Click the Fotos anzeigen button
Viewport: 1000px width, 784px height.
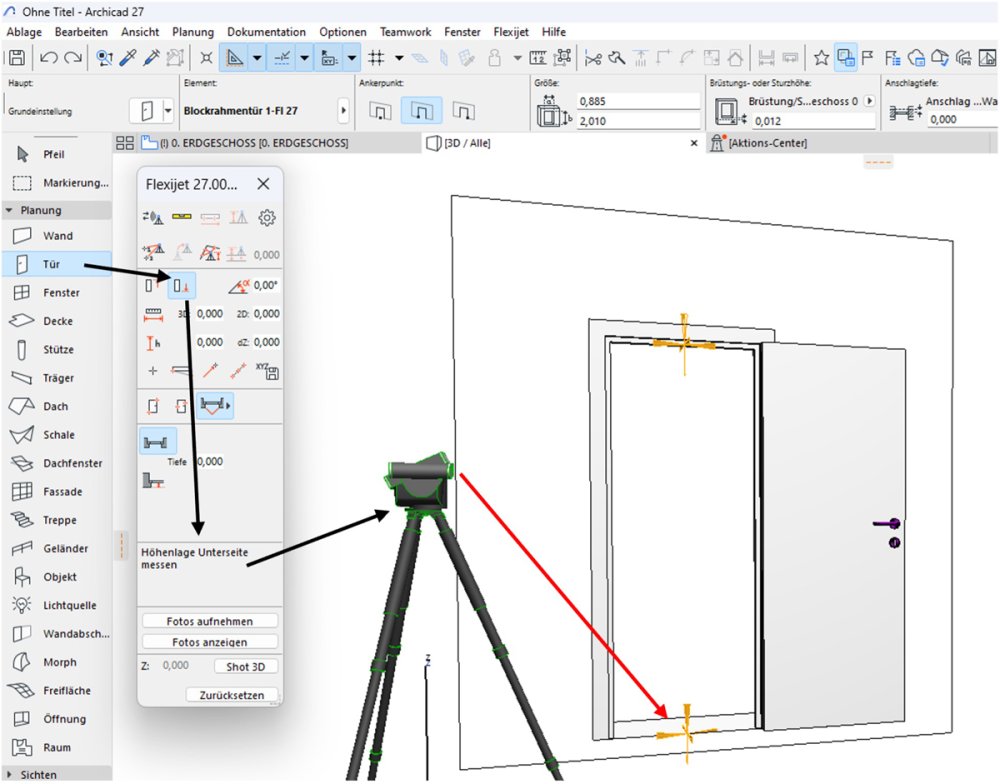[x=210, y=642]
